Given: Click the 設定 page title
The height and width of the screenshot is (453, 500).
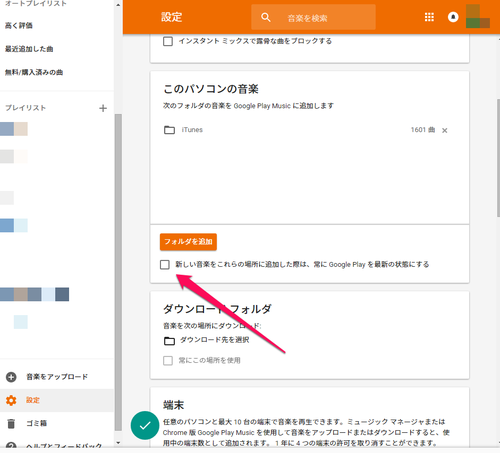Looking at the screenshot, I should [x=172, y=17].
